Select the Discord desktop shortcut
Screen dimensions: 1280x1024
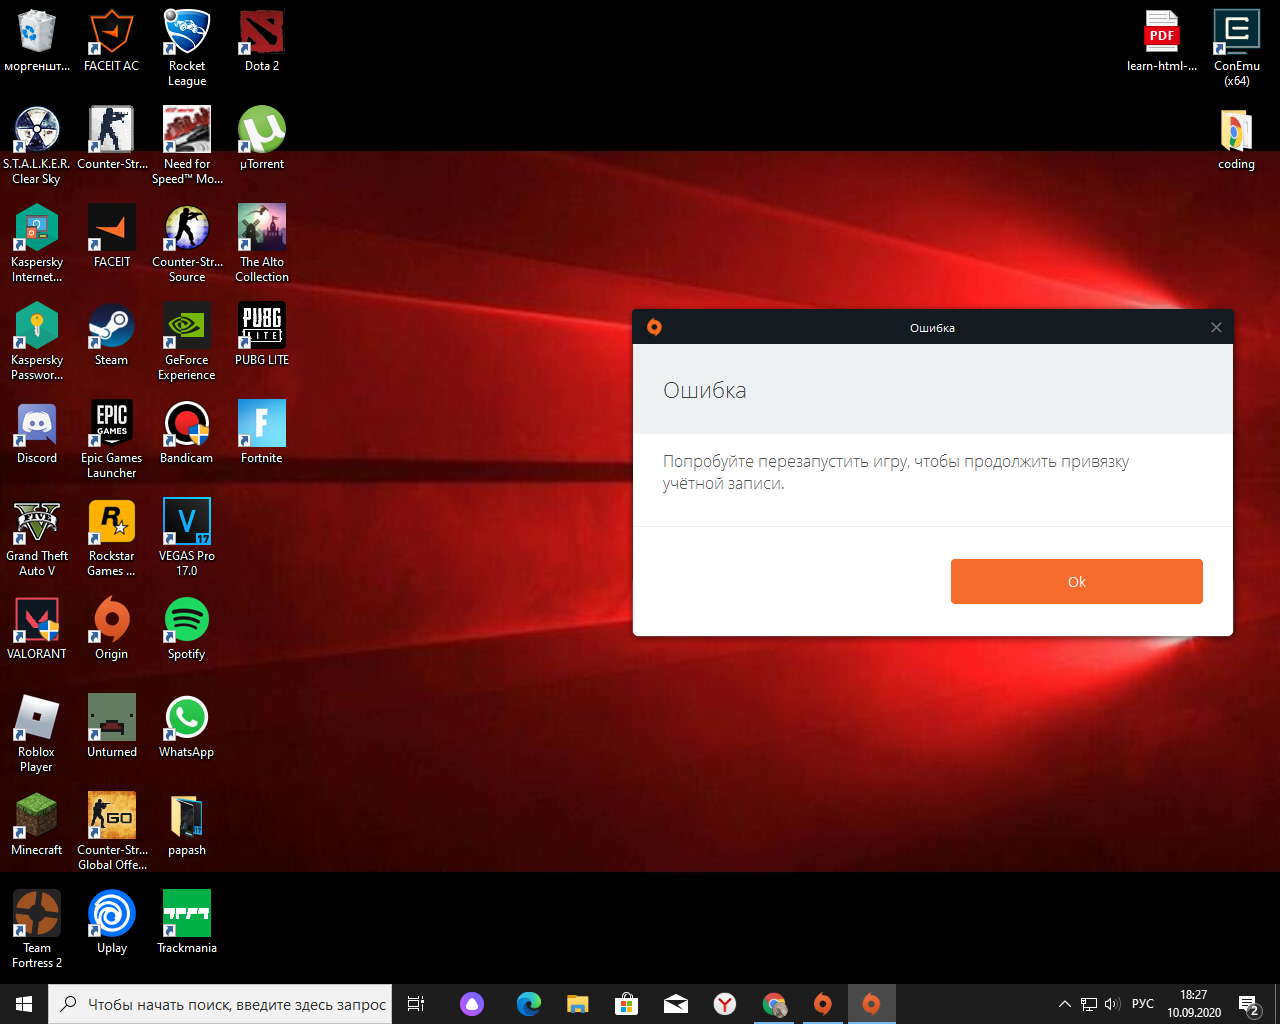click(37, 433)
